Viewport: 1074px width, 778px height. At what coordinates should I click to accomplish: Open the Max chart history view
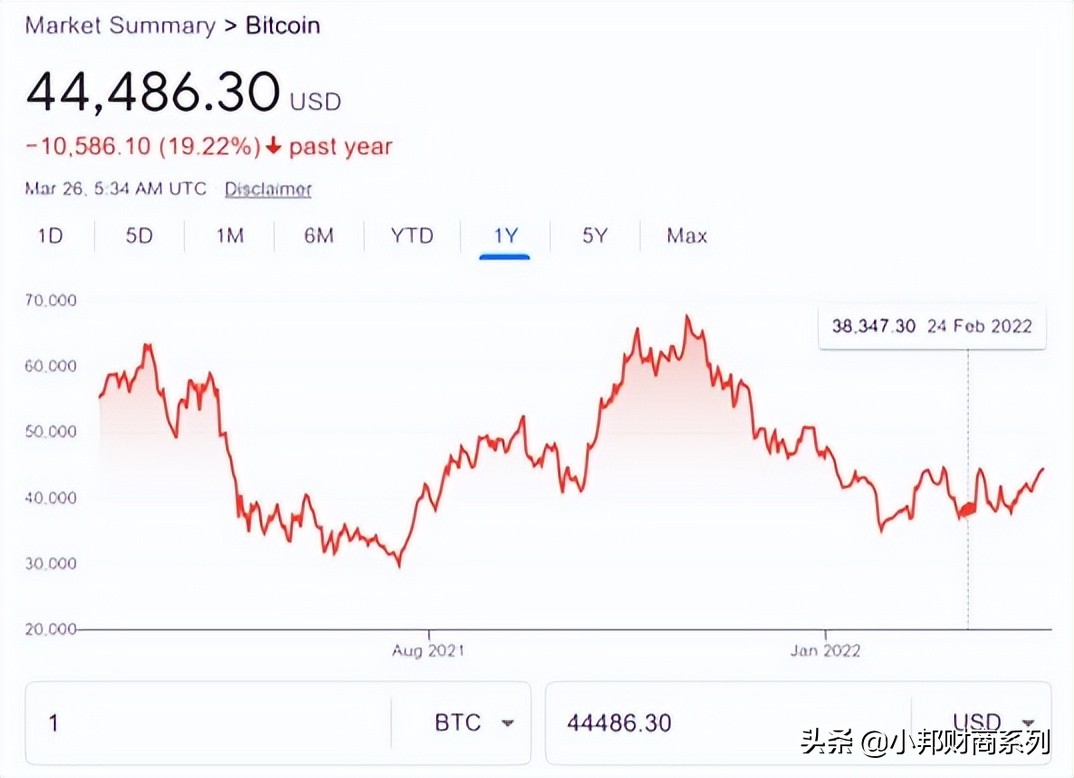pos(687,236)
